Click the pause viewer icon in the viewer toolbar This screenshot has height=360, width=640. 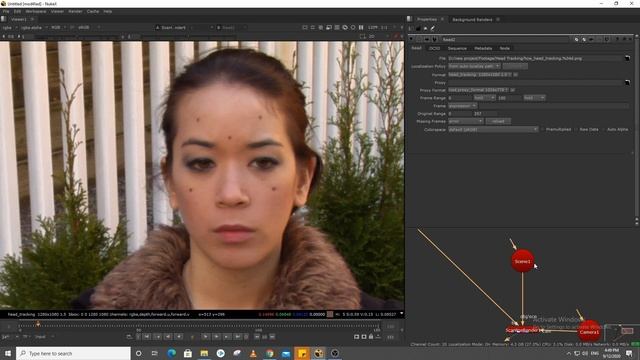(361, 27)
